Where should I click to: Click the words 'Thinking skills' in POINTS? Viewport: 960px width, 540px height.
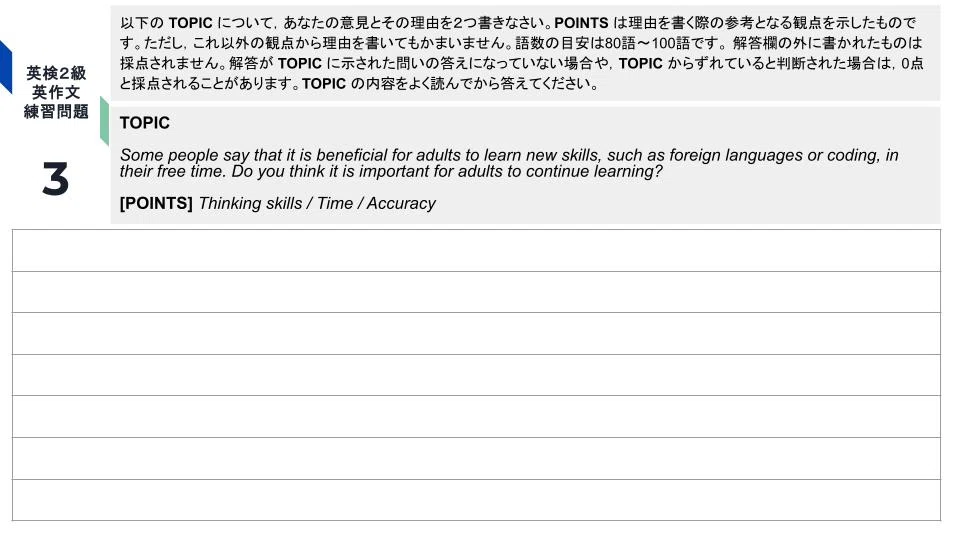(x=250, y=203)
